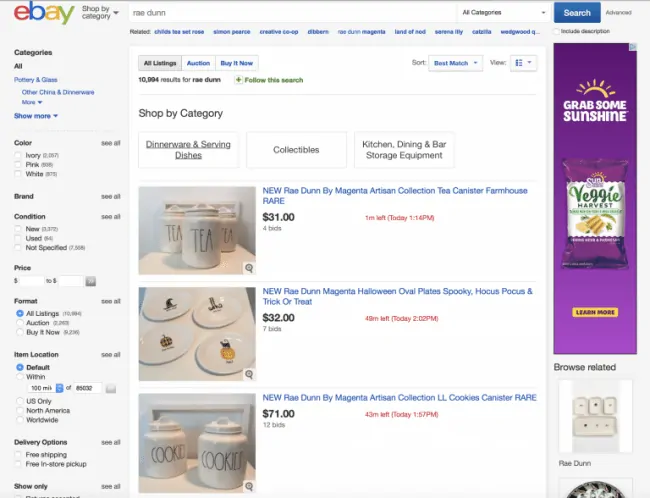Switch to All Listings tab
Image resolution: width=650 pixels, height=498 pixels.
point(160,63)
